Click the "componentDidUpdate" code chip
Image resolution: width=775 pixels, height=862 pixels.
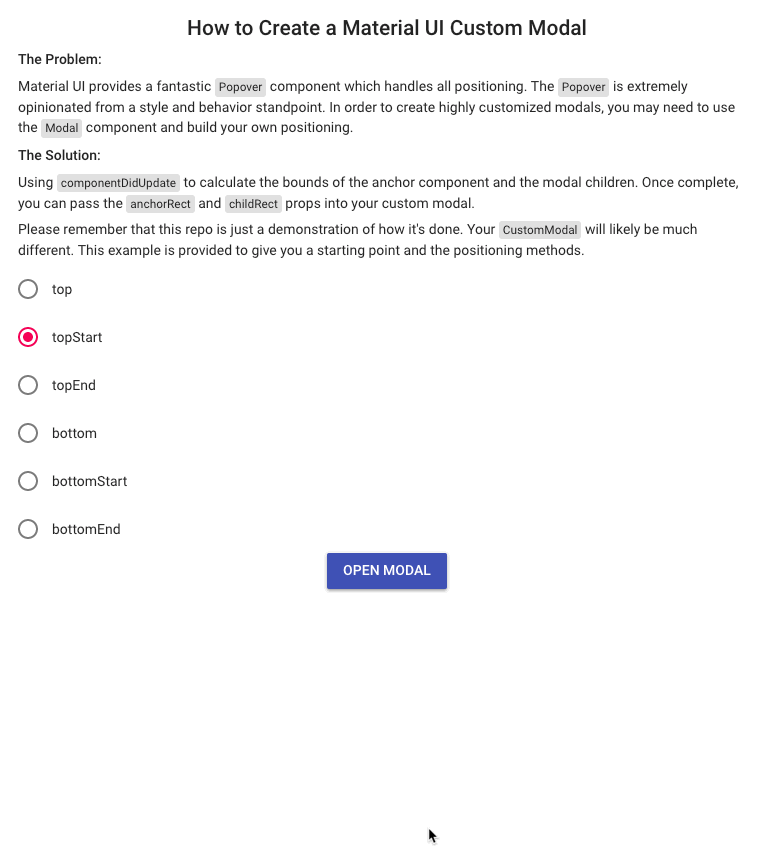[117, 183]
